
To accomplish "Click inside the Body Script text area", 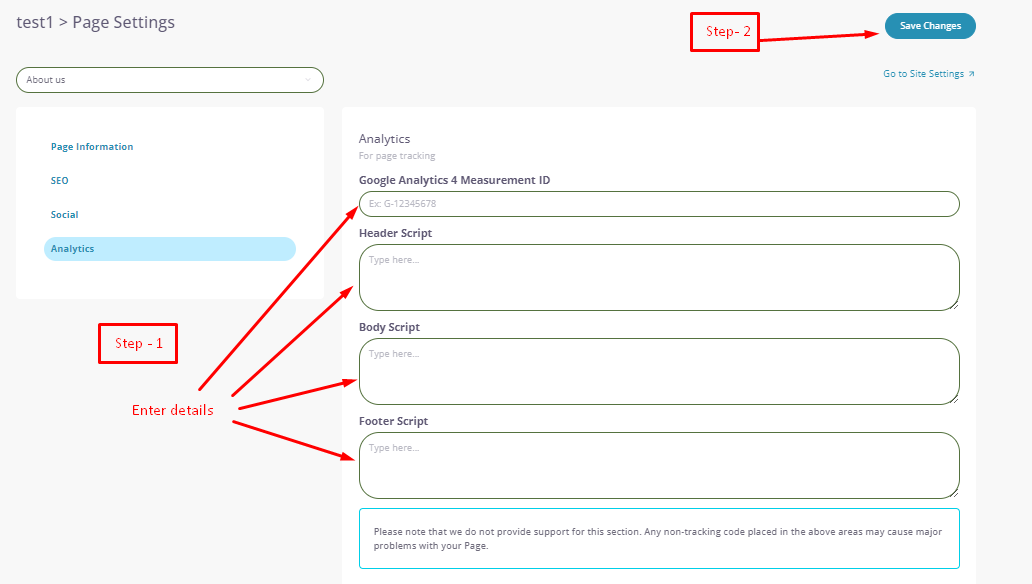I will click(x=658, y=371).
